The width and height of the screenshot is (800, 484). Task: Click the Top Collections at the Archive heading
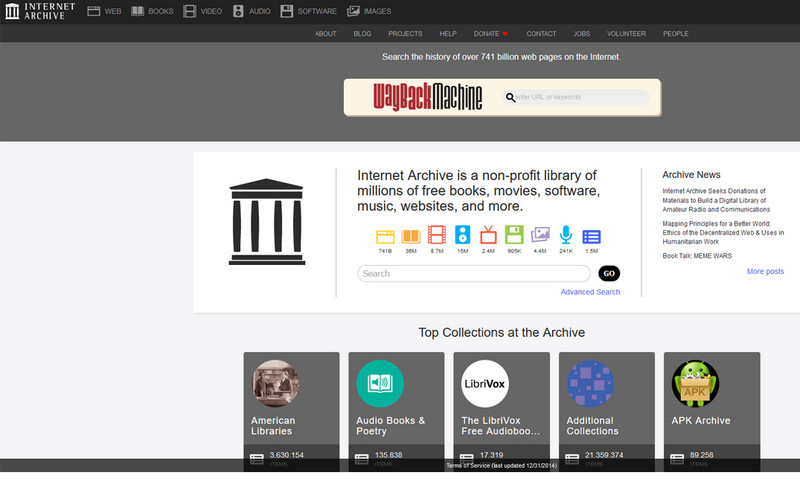(x=502, y=333)
